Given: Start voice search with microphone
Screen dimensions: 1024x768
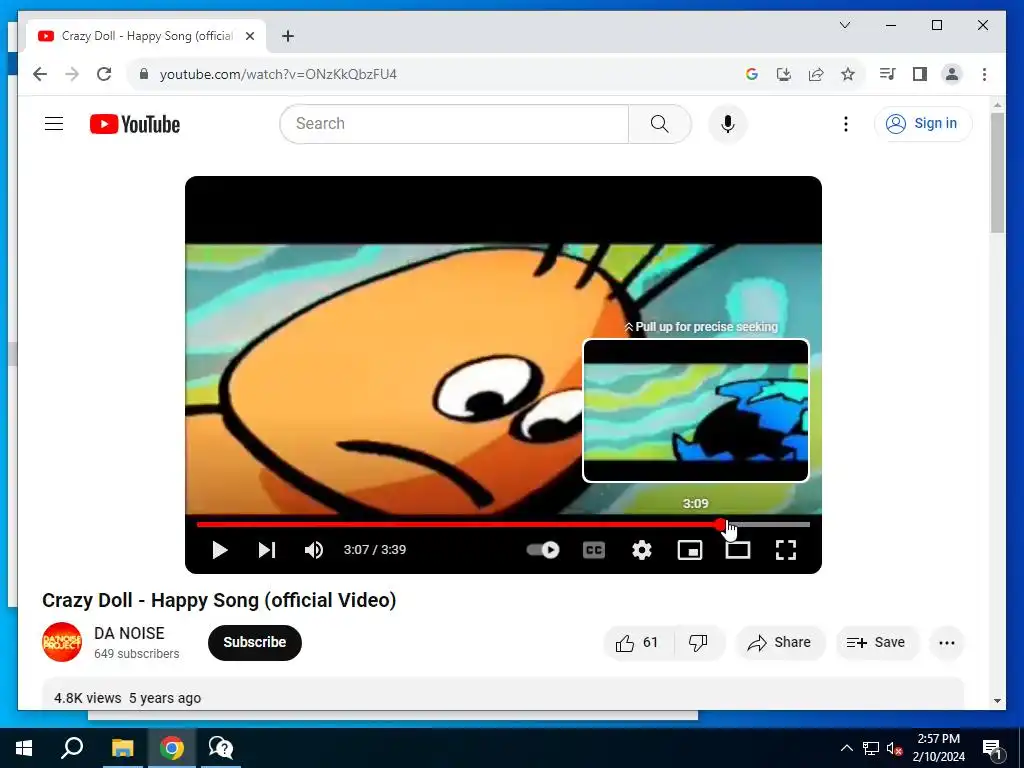Looking at the screenshot, I should click(x=728, y=123).
